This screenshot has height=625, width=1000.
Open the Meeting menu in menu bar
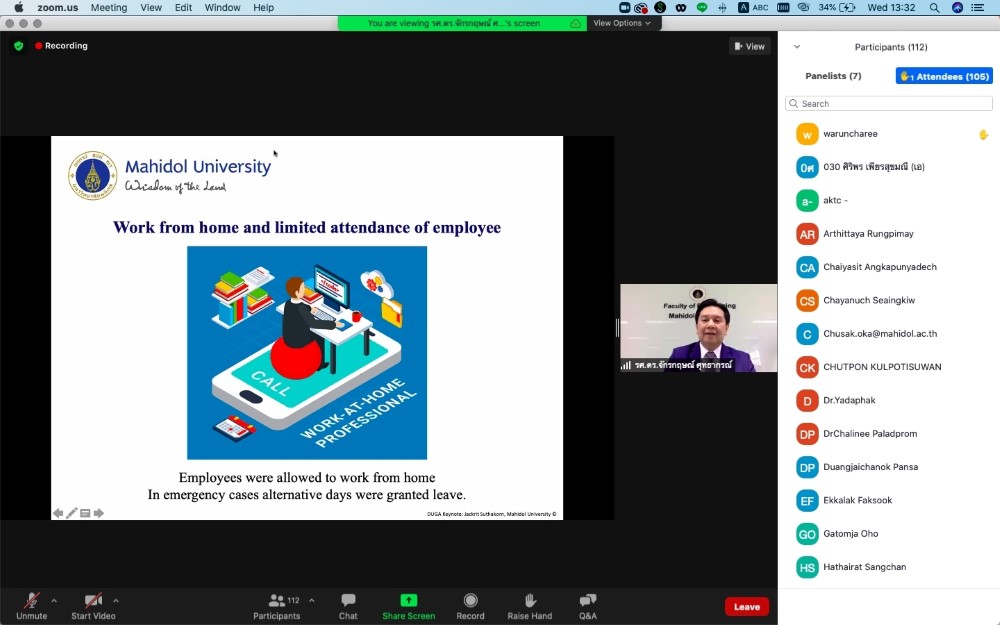click(x=109, y=7)
